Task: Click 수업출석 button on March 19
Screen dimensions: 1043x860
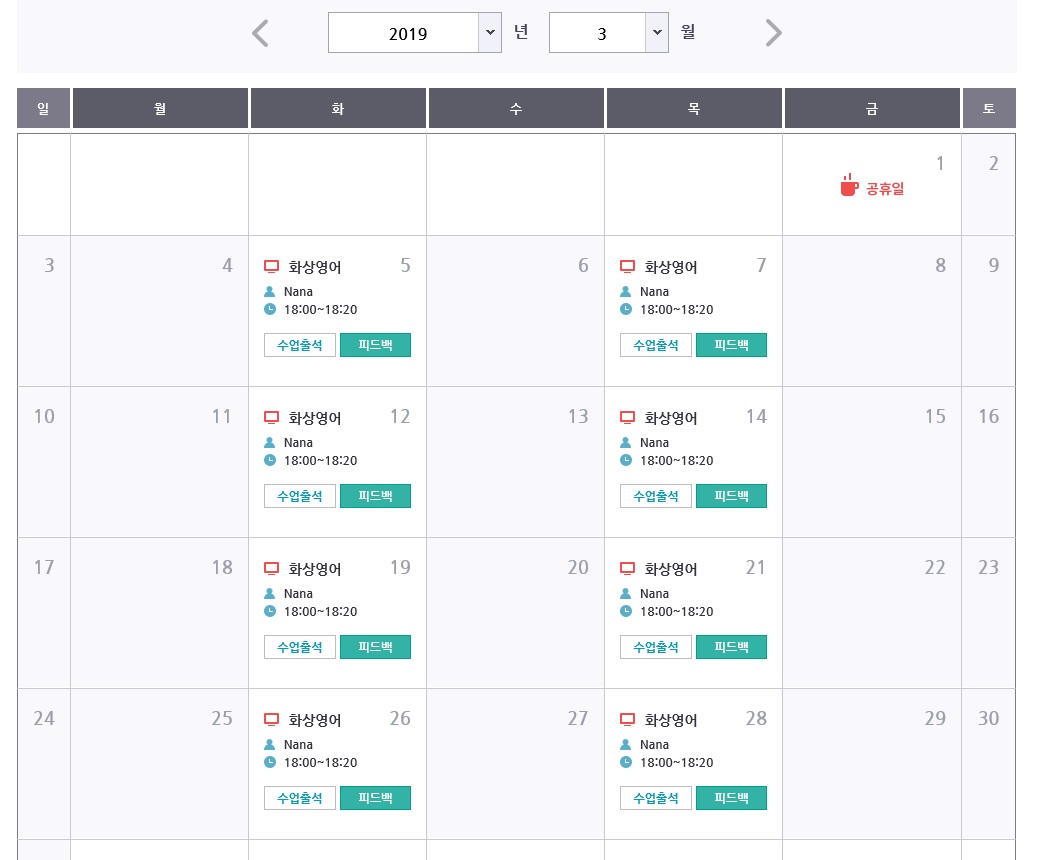Action: tap(300, 647)
